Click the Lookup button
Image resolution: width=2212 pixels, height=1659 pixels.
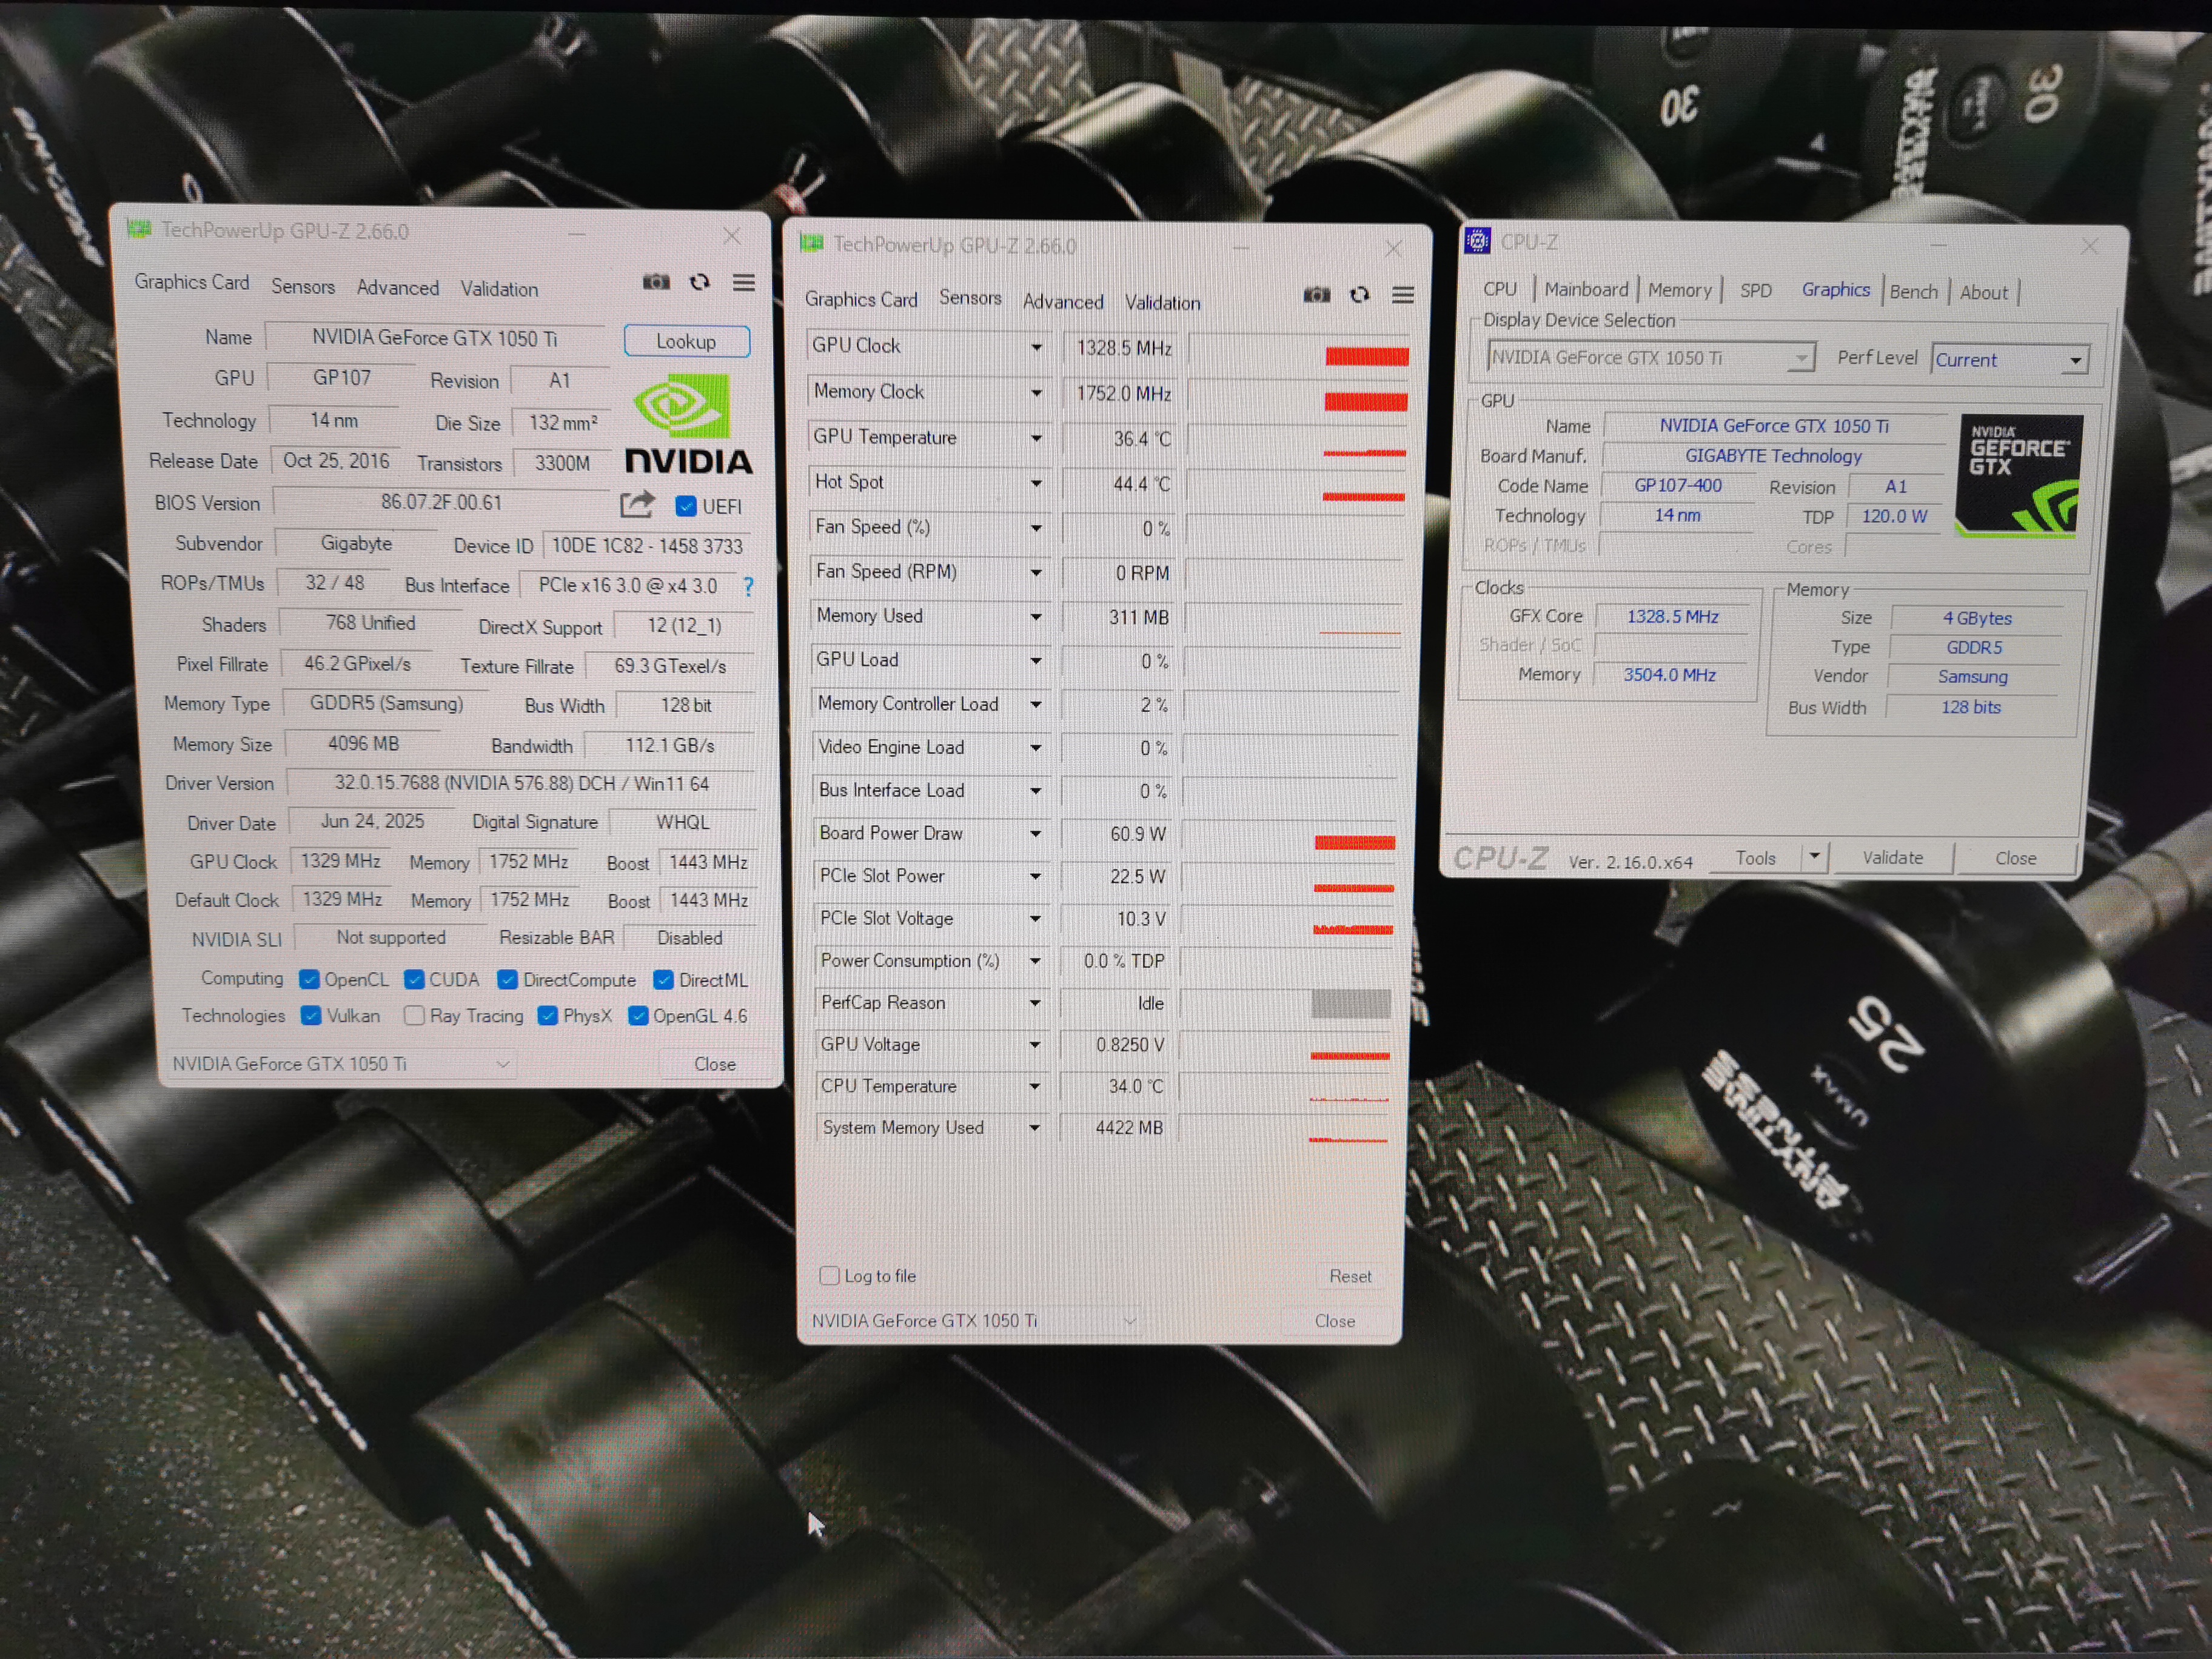[x=686, y=341]
